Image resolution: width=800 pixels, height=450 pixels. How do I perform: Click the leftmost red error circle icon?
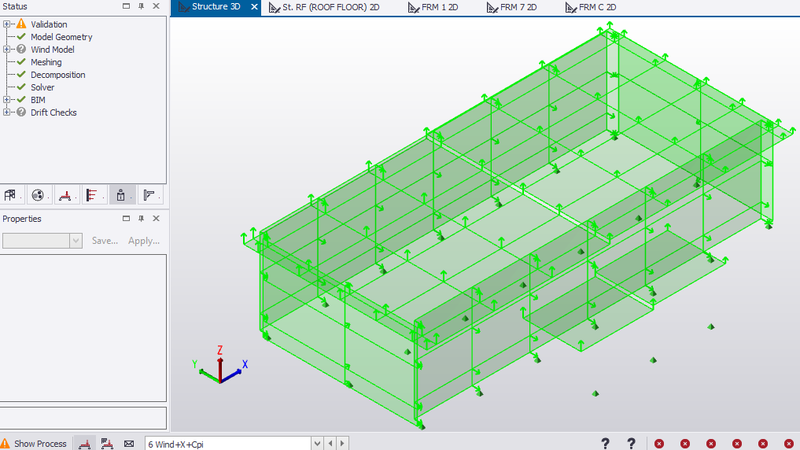point(659,444)
